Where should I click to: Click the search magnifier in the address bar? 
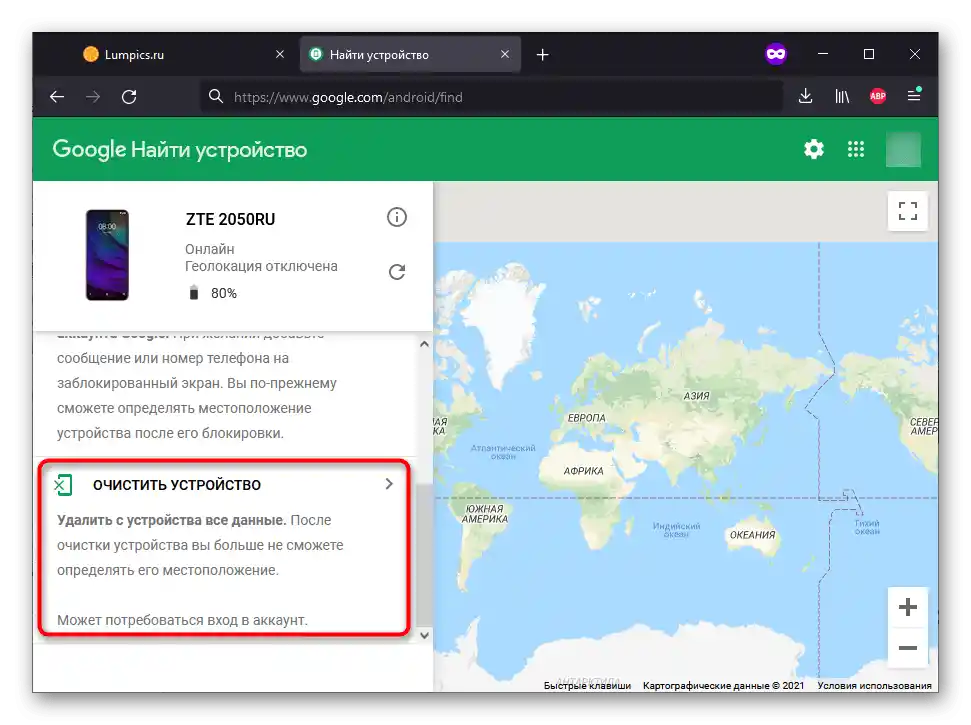216,97
